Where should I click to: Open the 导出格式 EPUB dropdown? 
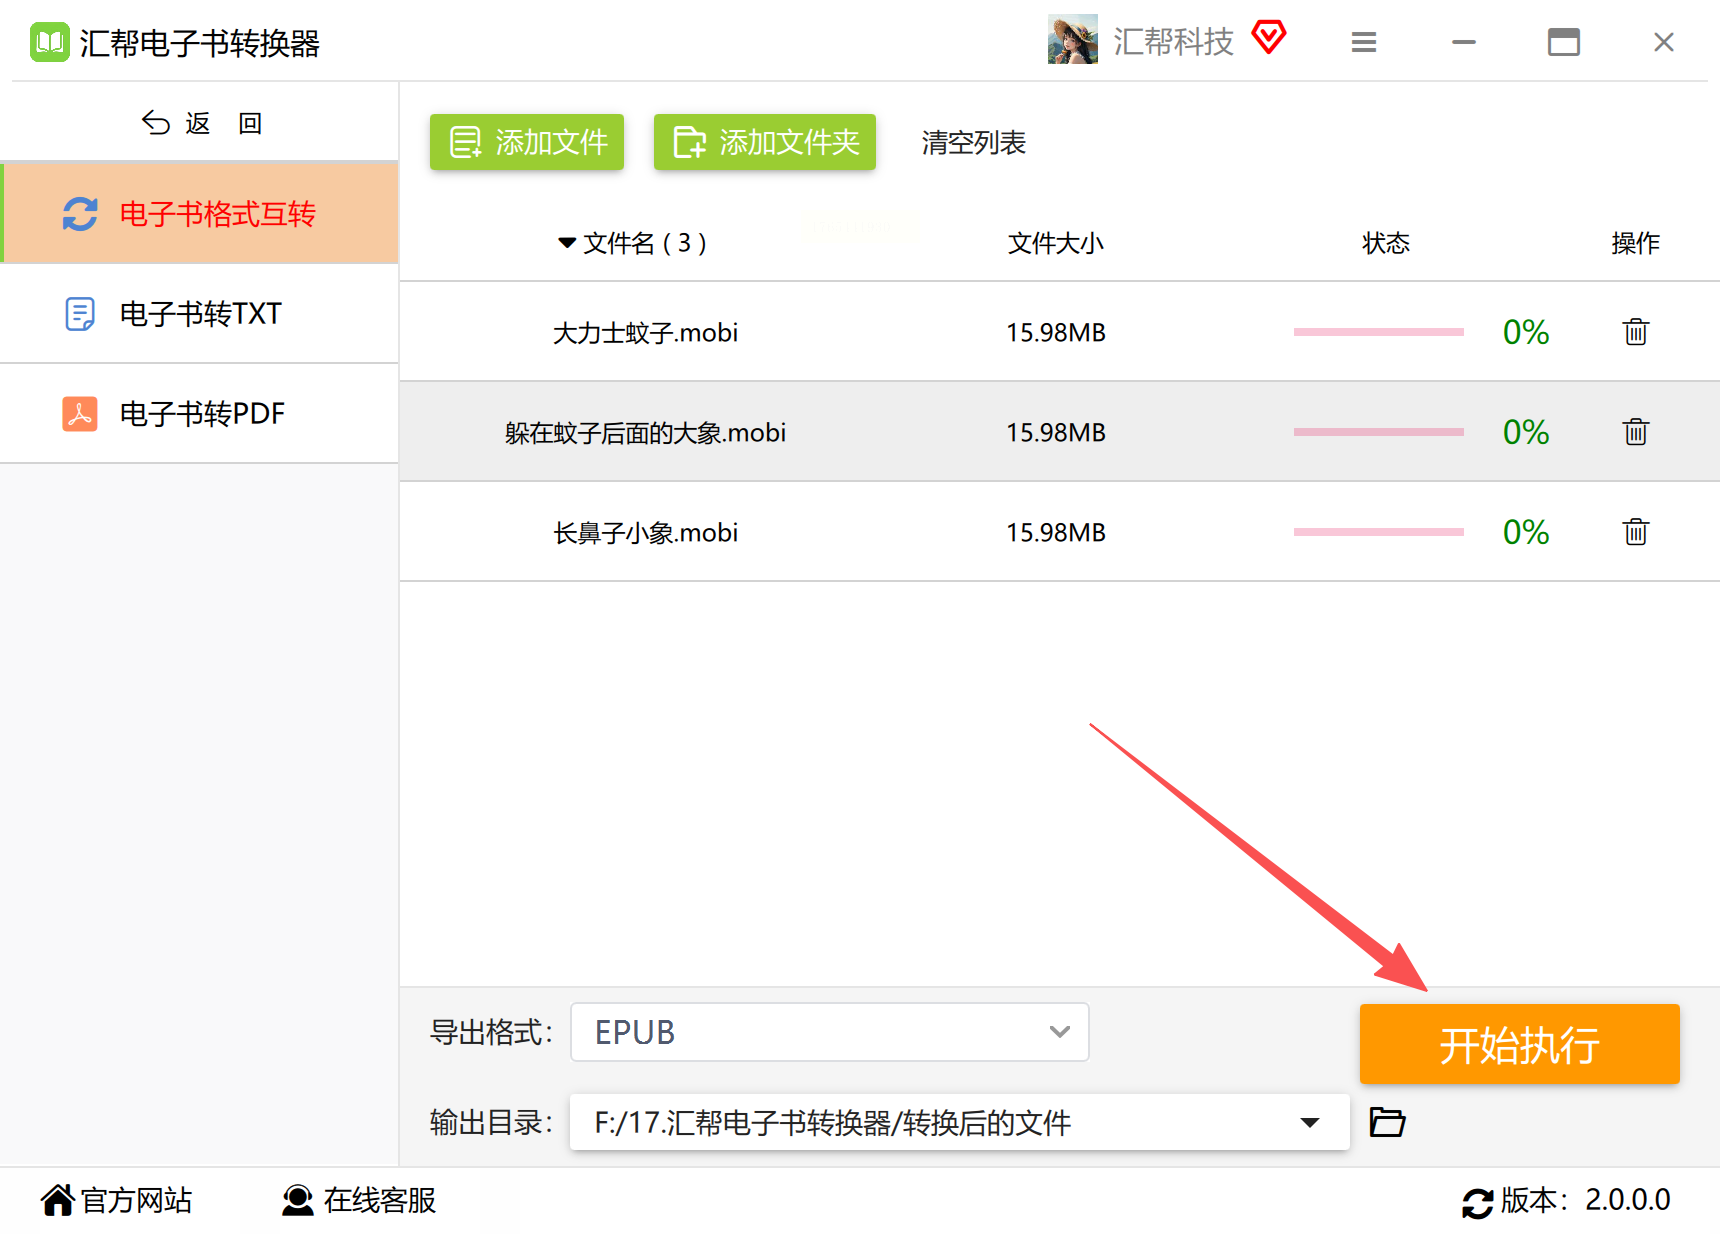point(830,1032)
